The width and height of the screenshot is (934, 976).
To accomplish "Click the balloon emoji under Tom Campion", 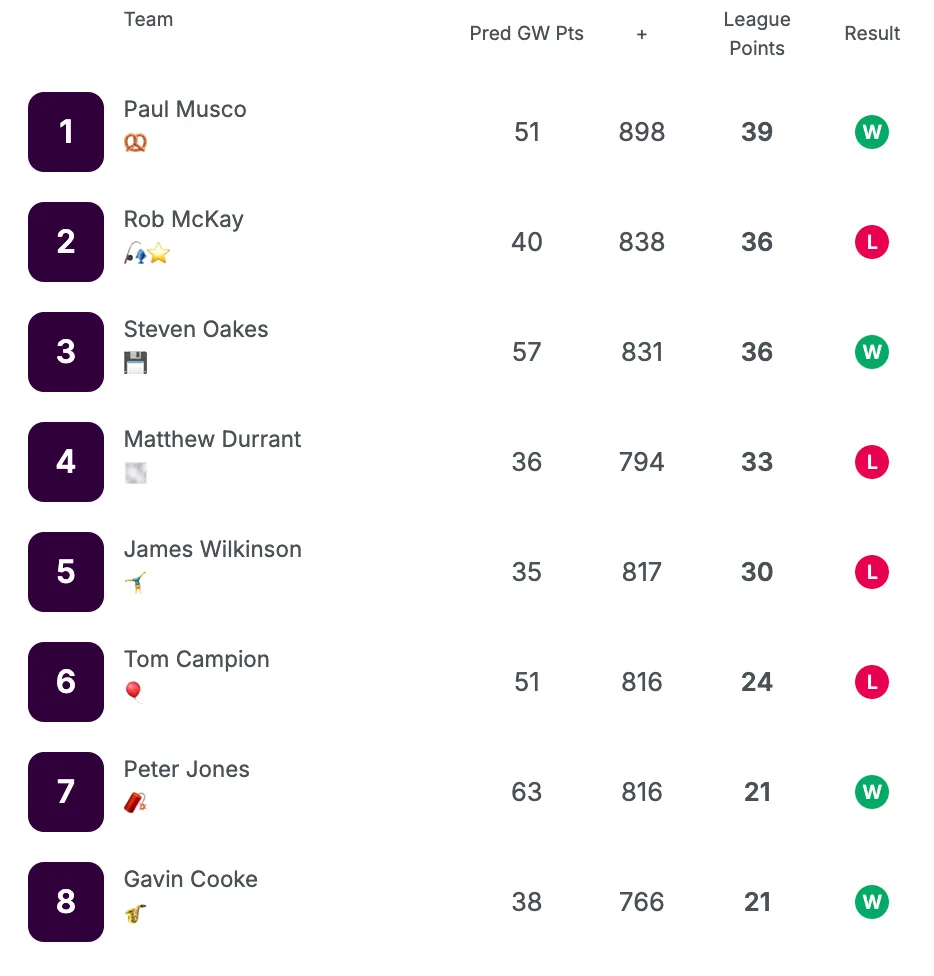I will (x=134, y=692).
